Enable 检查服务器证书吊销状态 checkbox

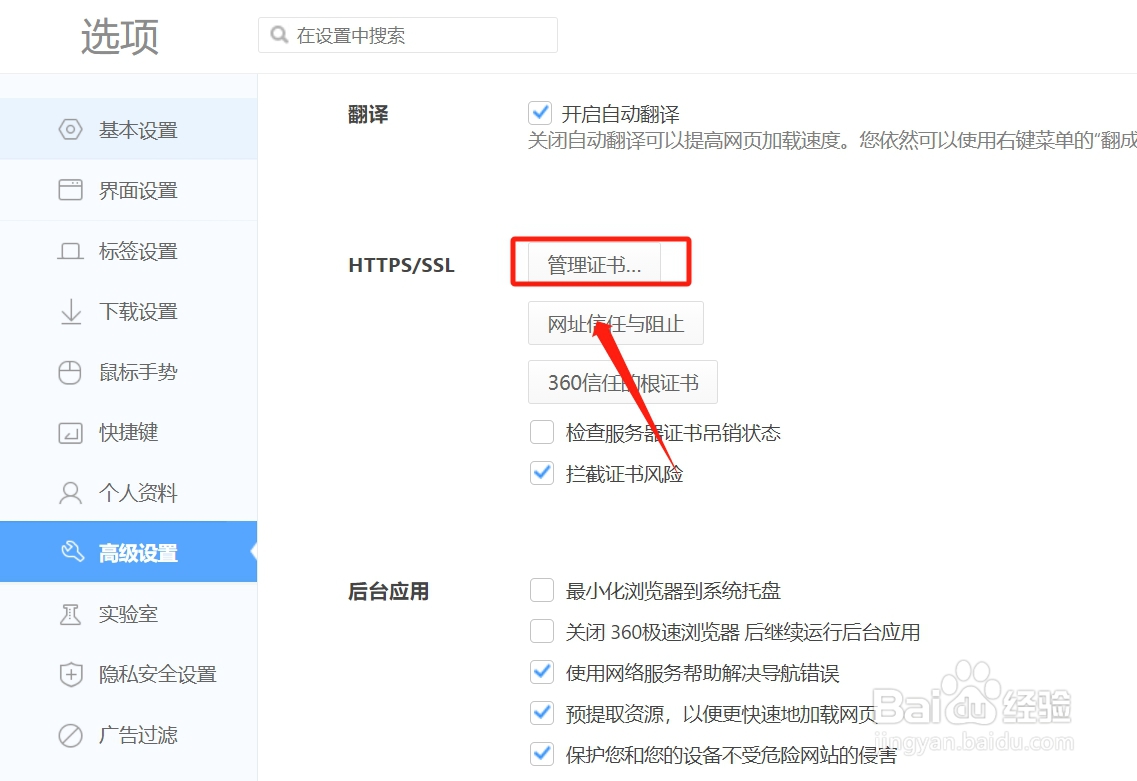tap(542, 432)
